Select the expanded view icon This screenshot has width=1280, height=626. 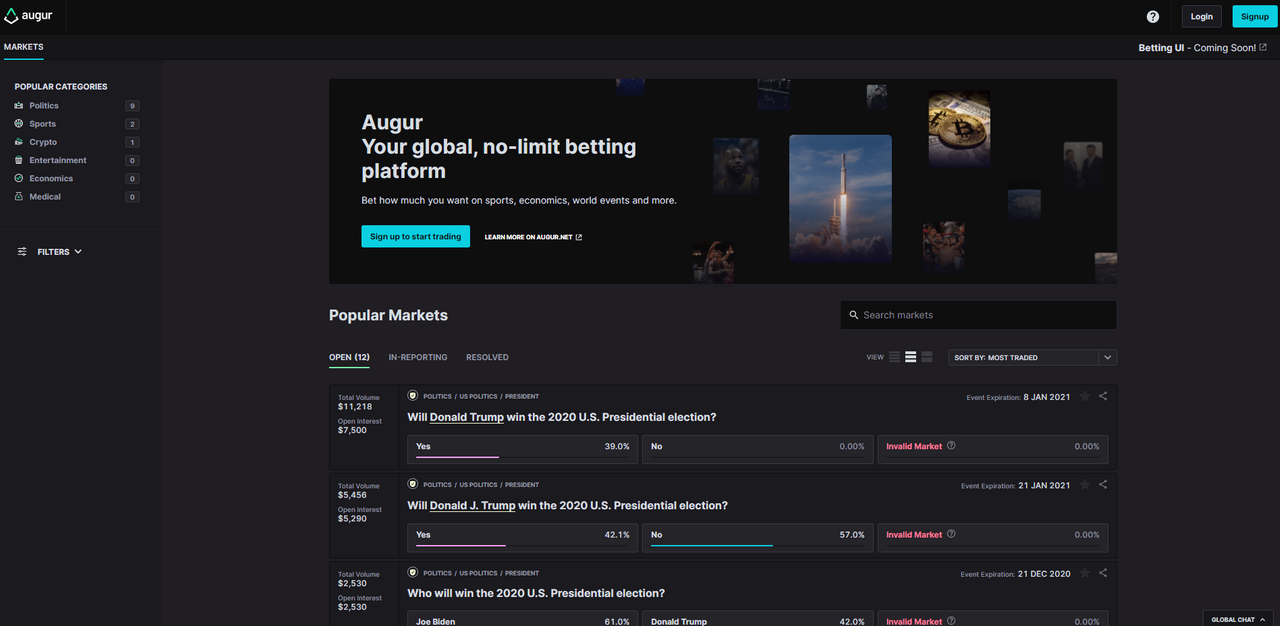[927, 357]
